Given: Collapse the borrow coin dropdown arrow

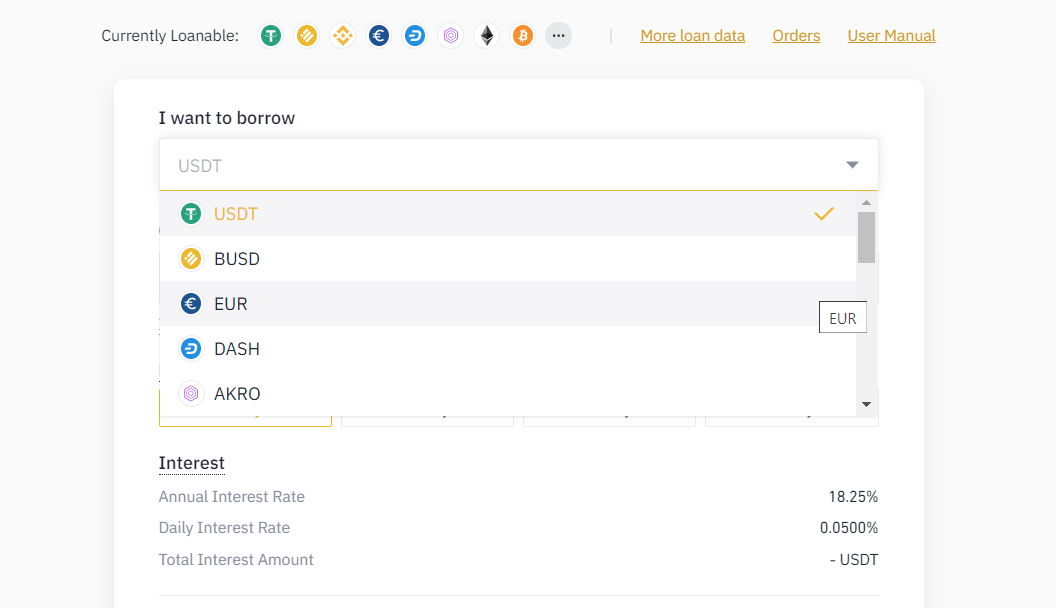Looking at the screenshot, I should pyautogui.click(x=852, y=165).
